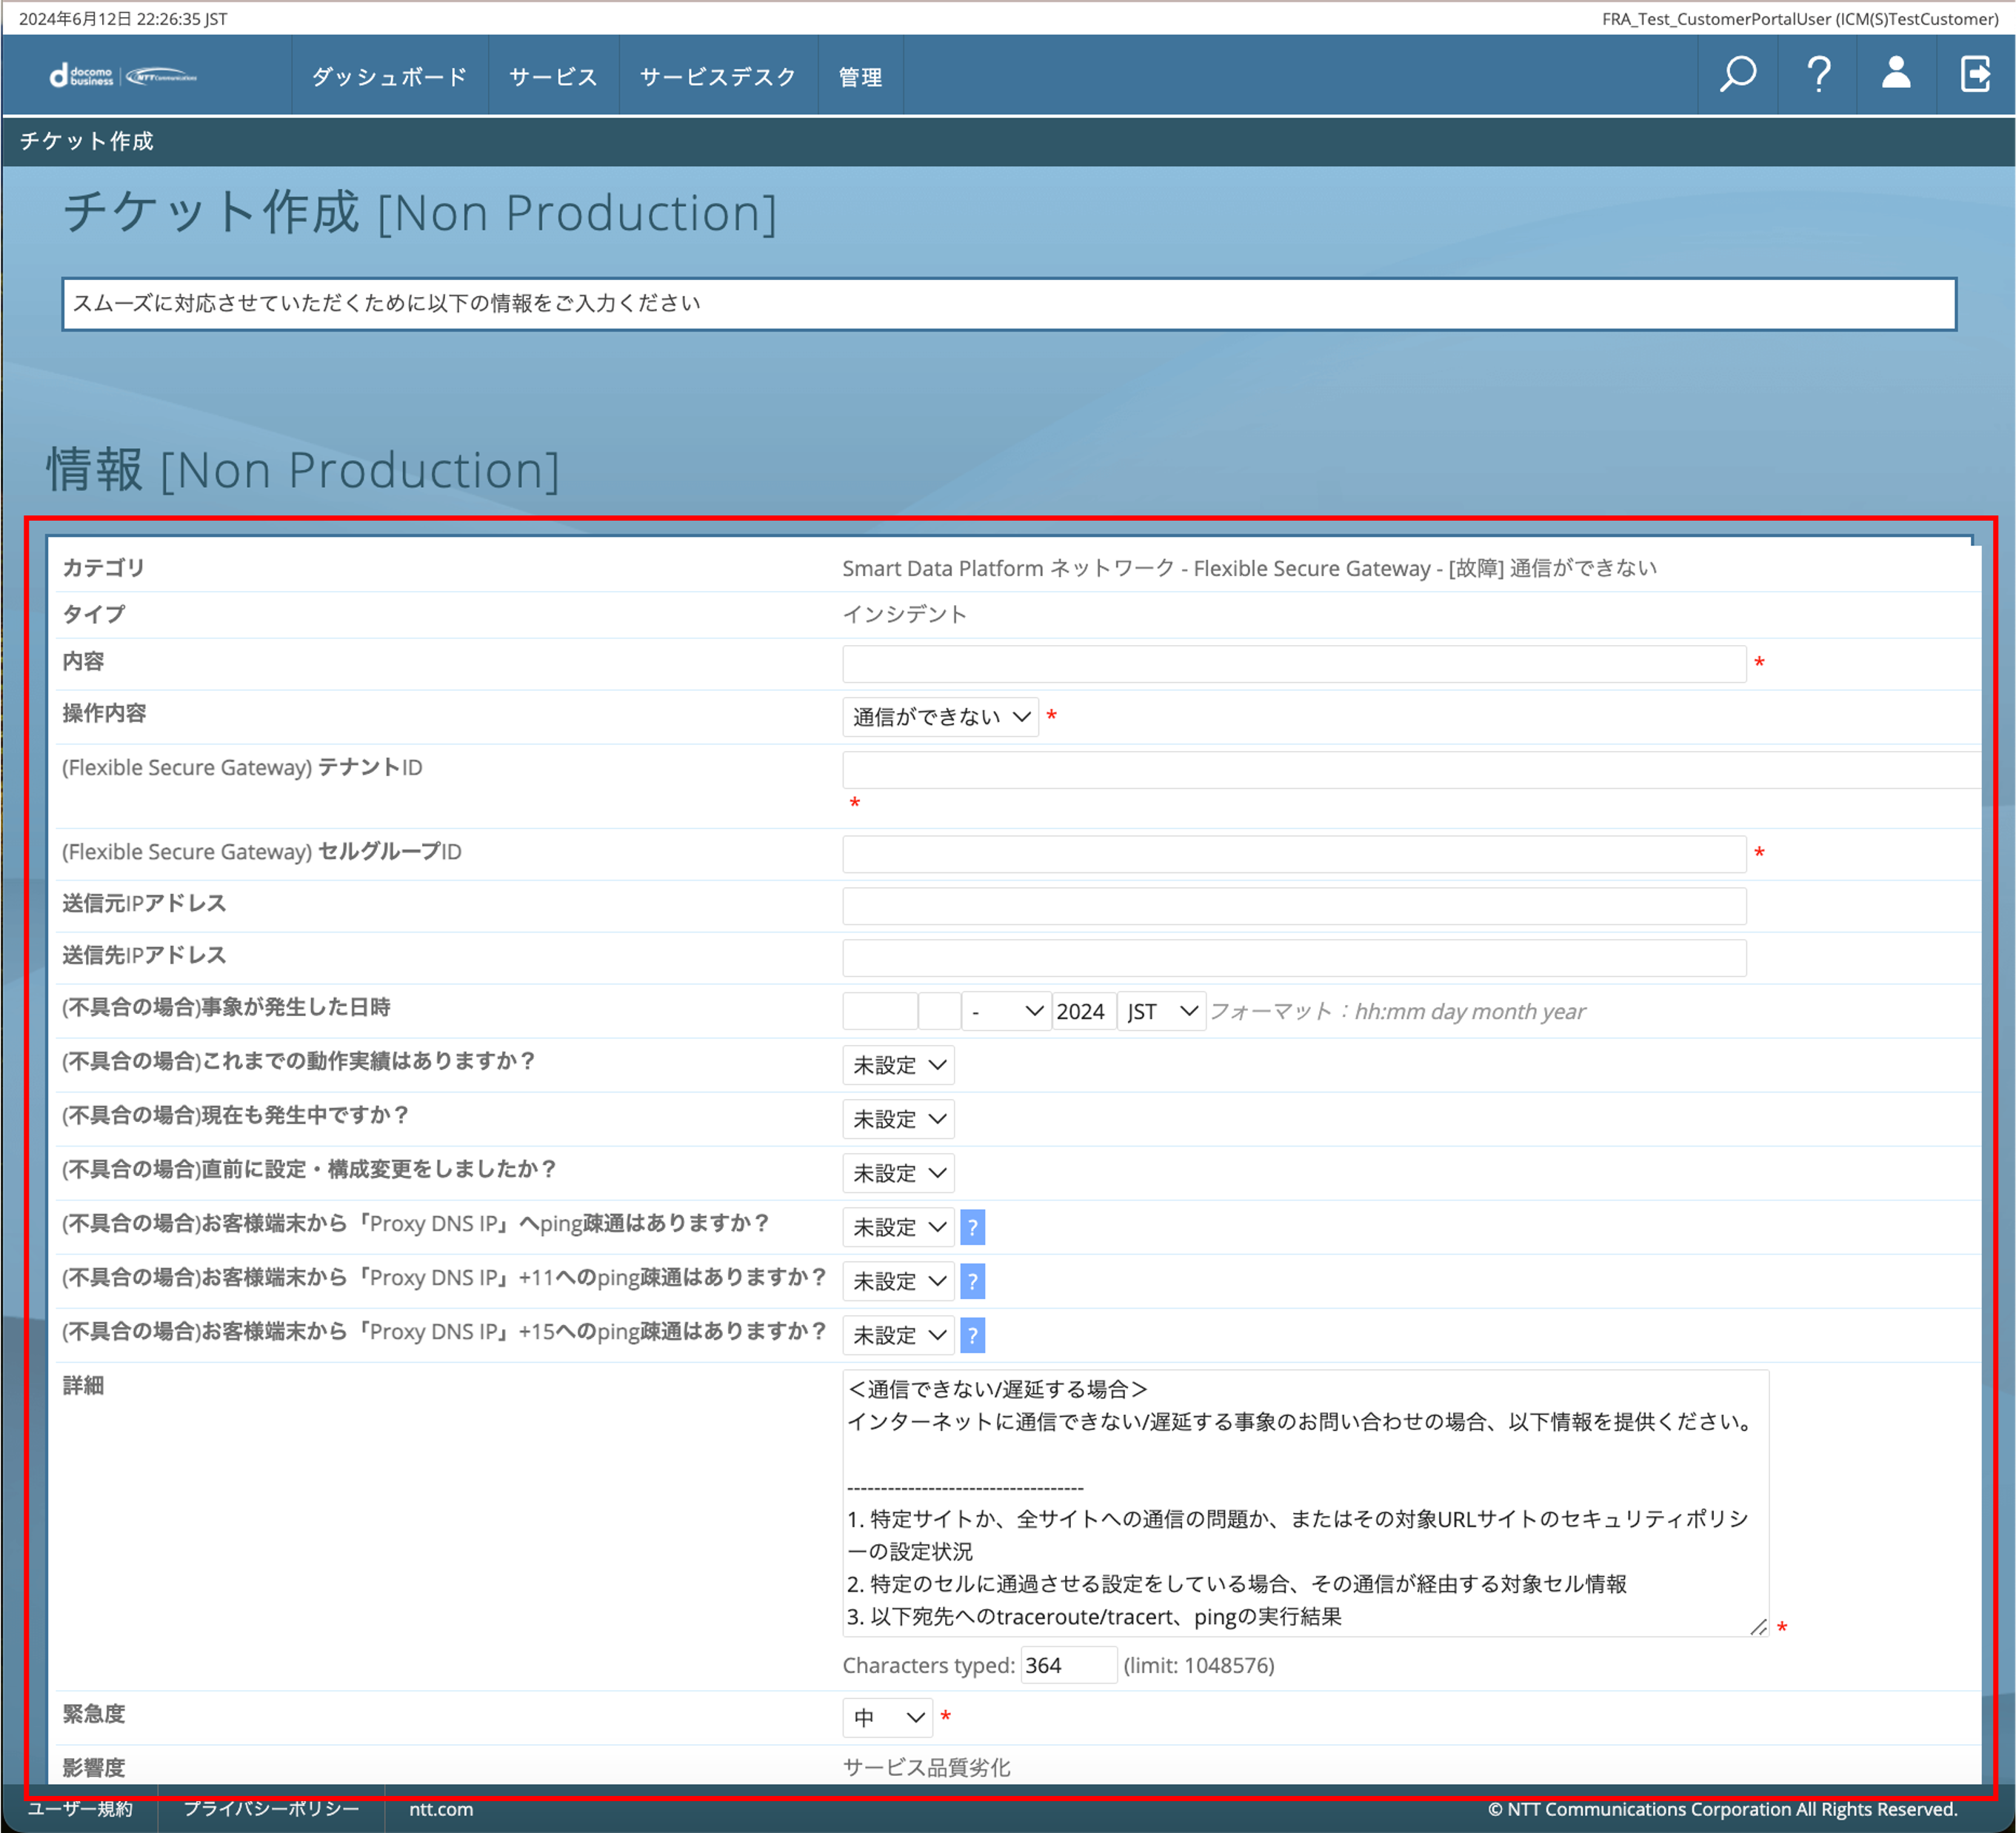
Task: Open the help question mark icon
Action: [x=1818, y=75]
